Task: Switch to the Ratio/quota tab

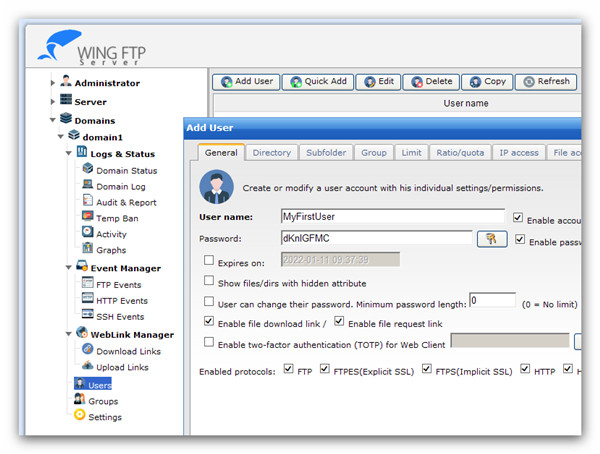Action: point(459,153)
